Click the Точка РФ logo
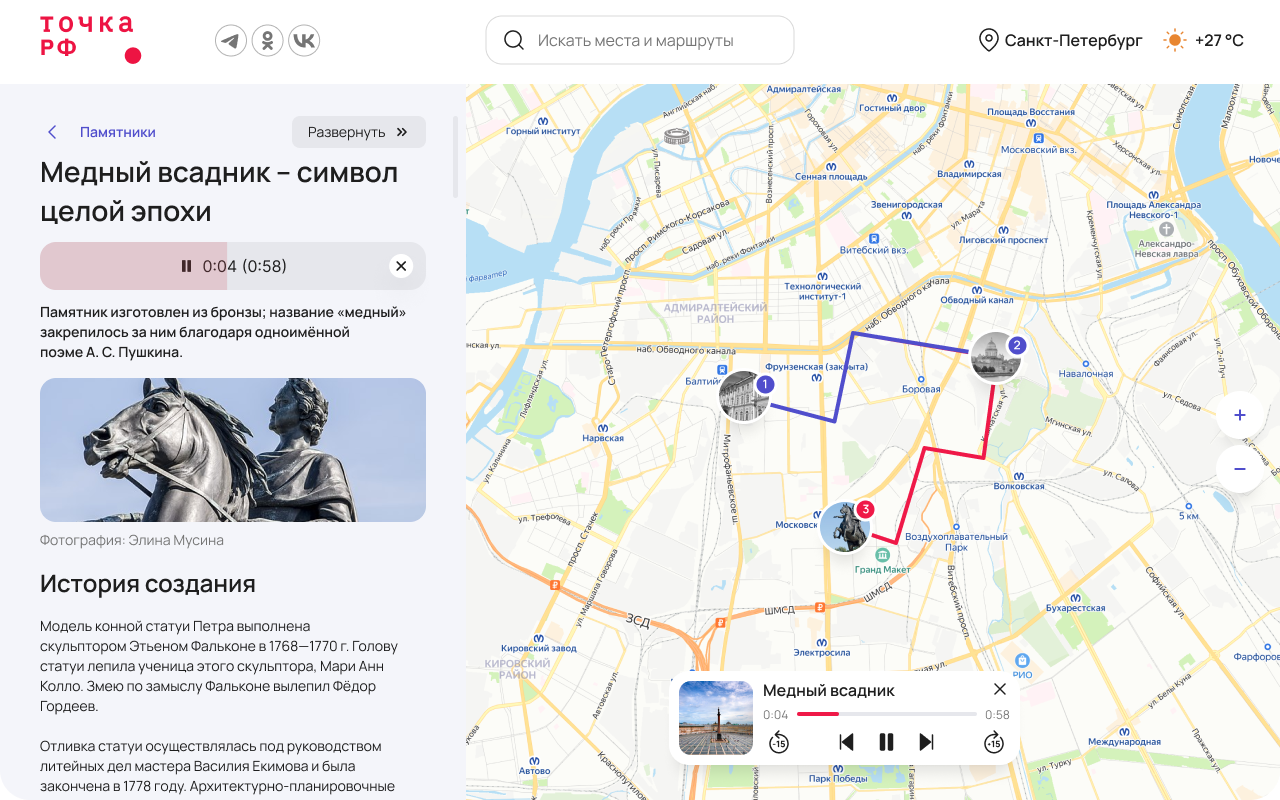 point(88,40)
